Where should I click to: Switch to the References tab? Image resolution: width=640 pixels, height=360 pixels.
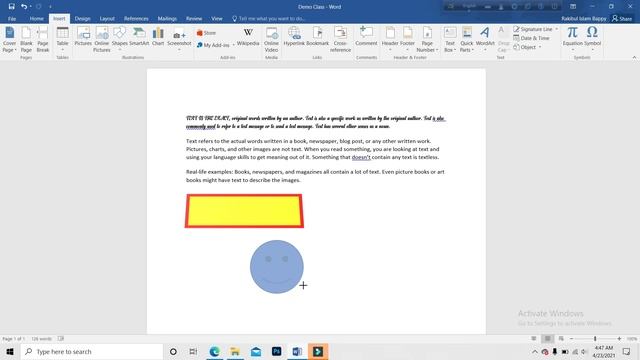136,19
